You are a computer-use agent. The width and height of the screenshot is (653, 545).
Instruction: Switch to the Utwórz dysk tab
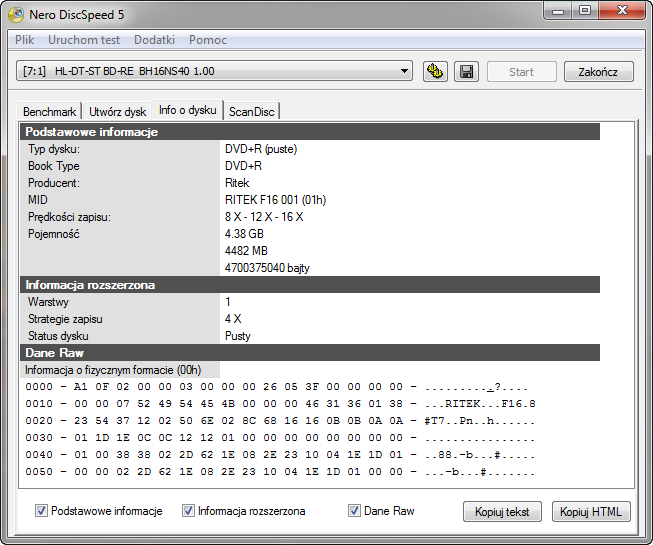click(x=117, y=112)
